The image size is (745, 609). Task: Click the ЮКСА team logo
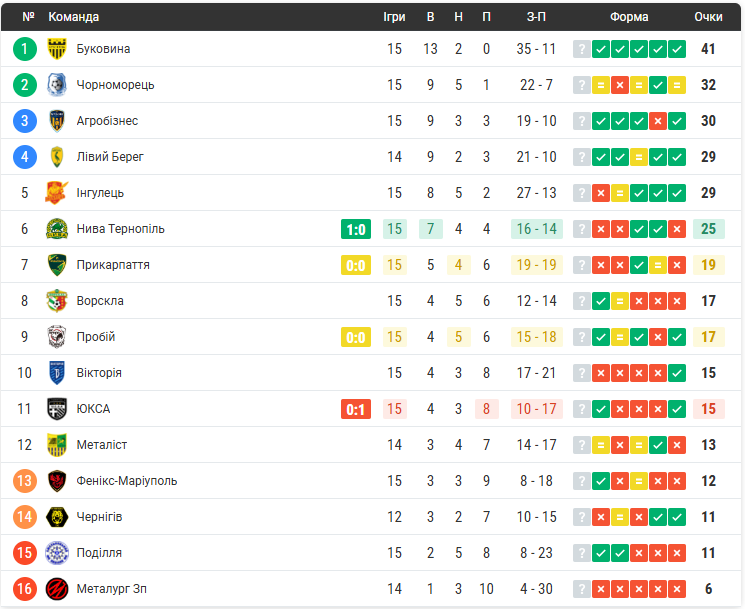point(57,409)
